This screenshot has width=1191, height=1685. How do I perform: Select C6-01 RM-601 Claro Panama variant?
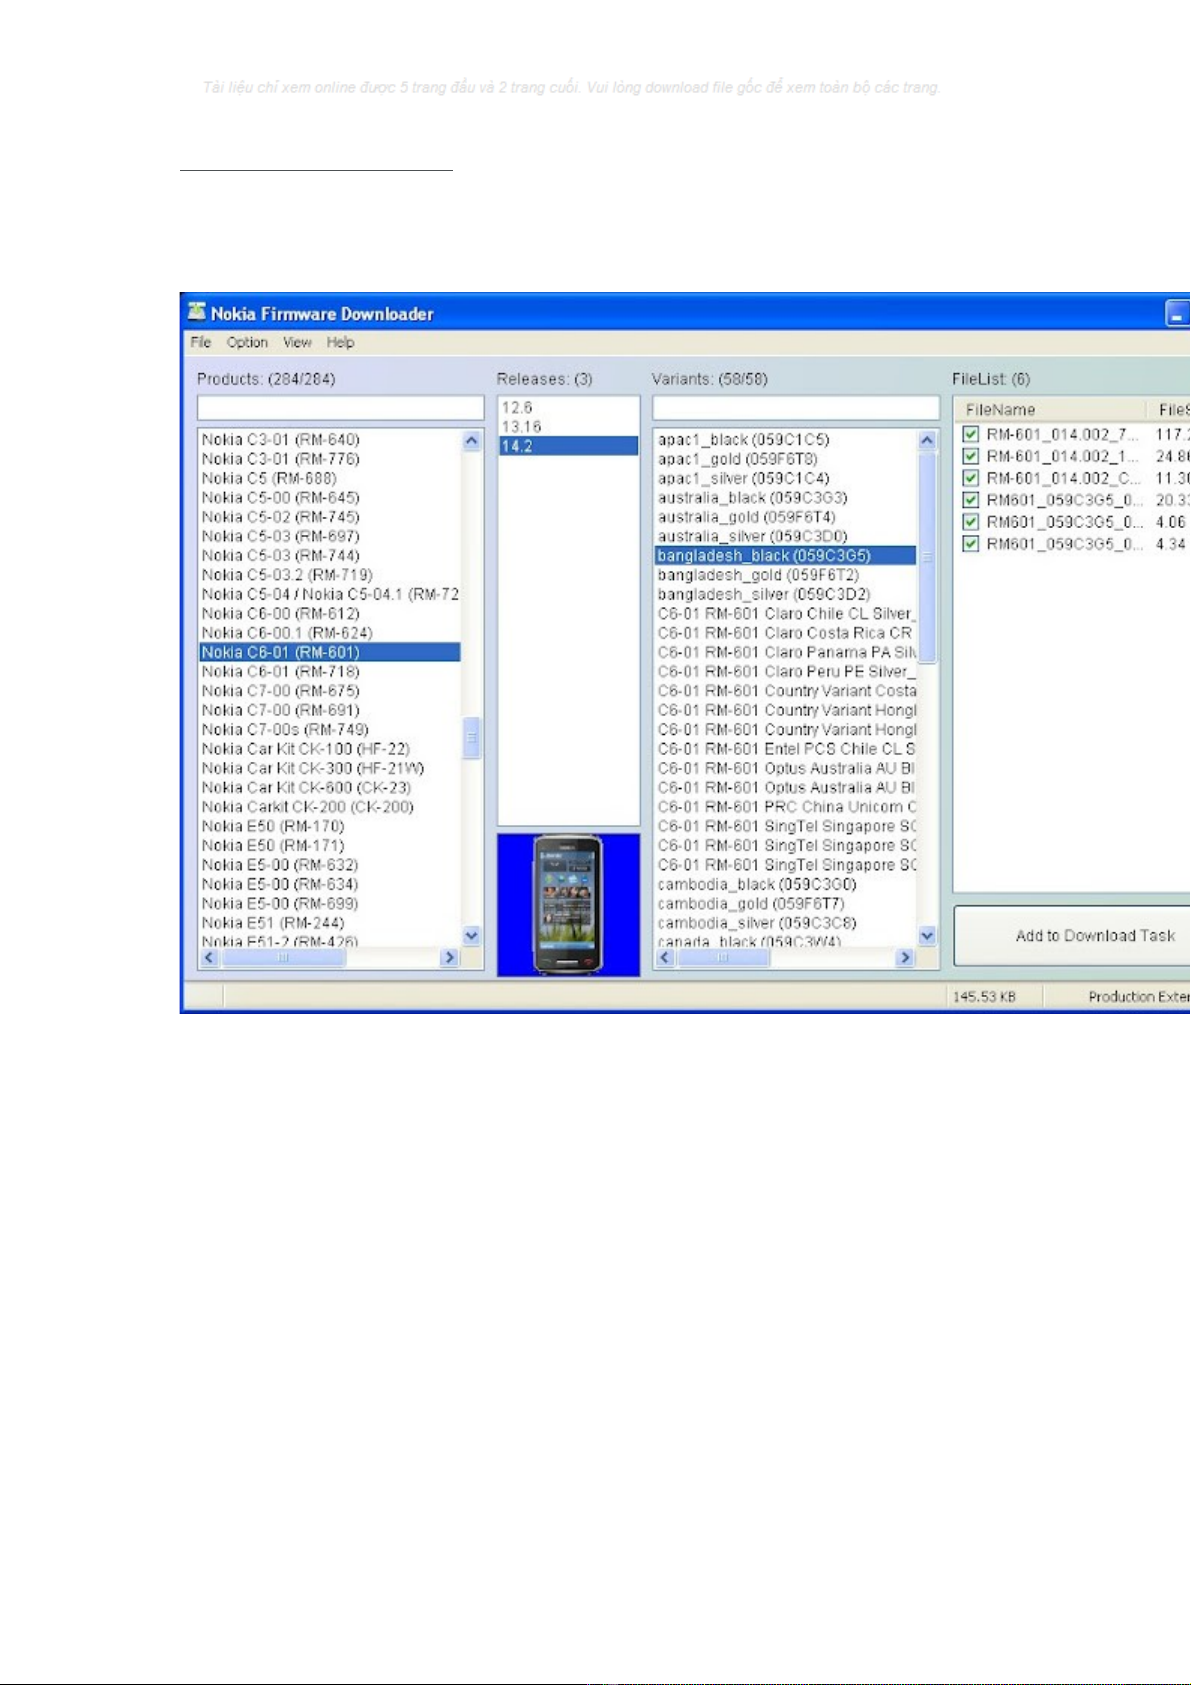tap(786, 652)
